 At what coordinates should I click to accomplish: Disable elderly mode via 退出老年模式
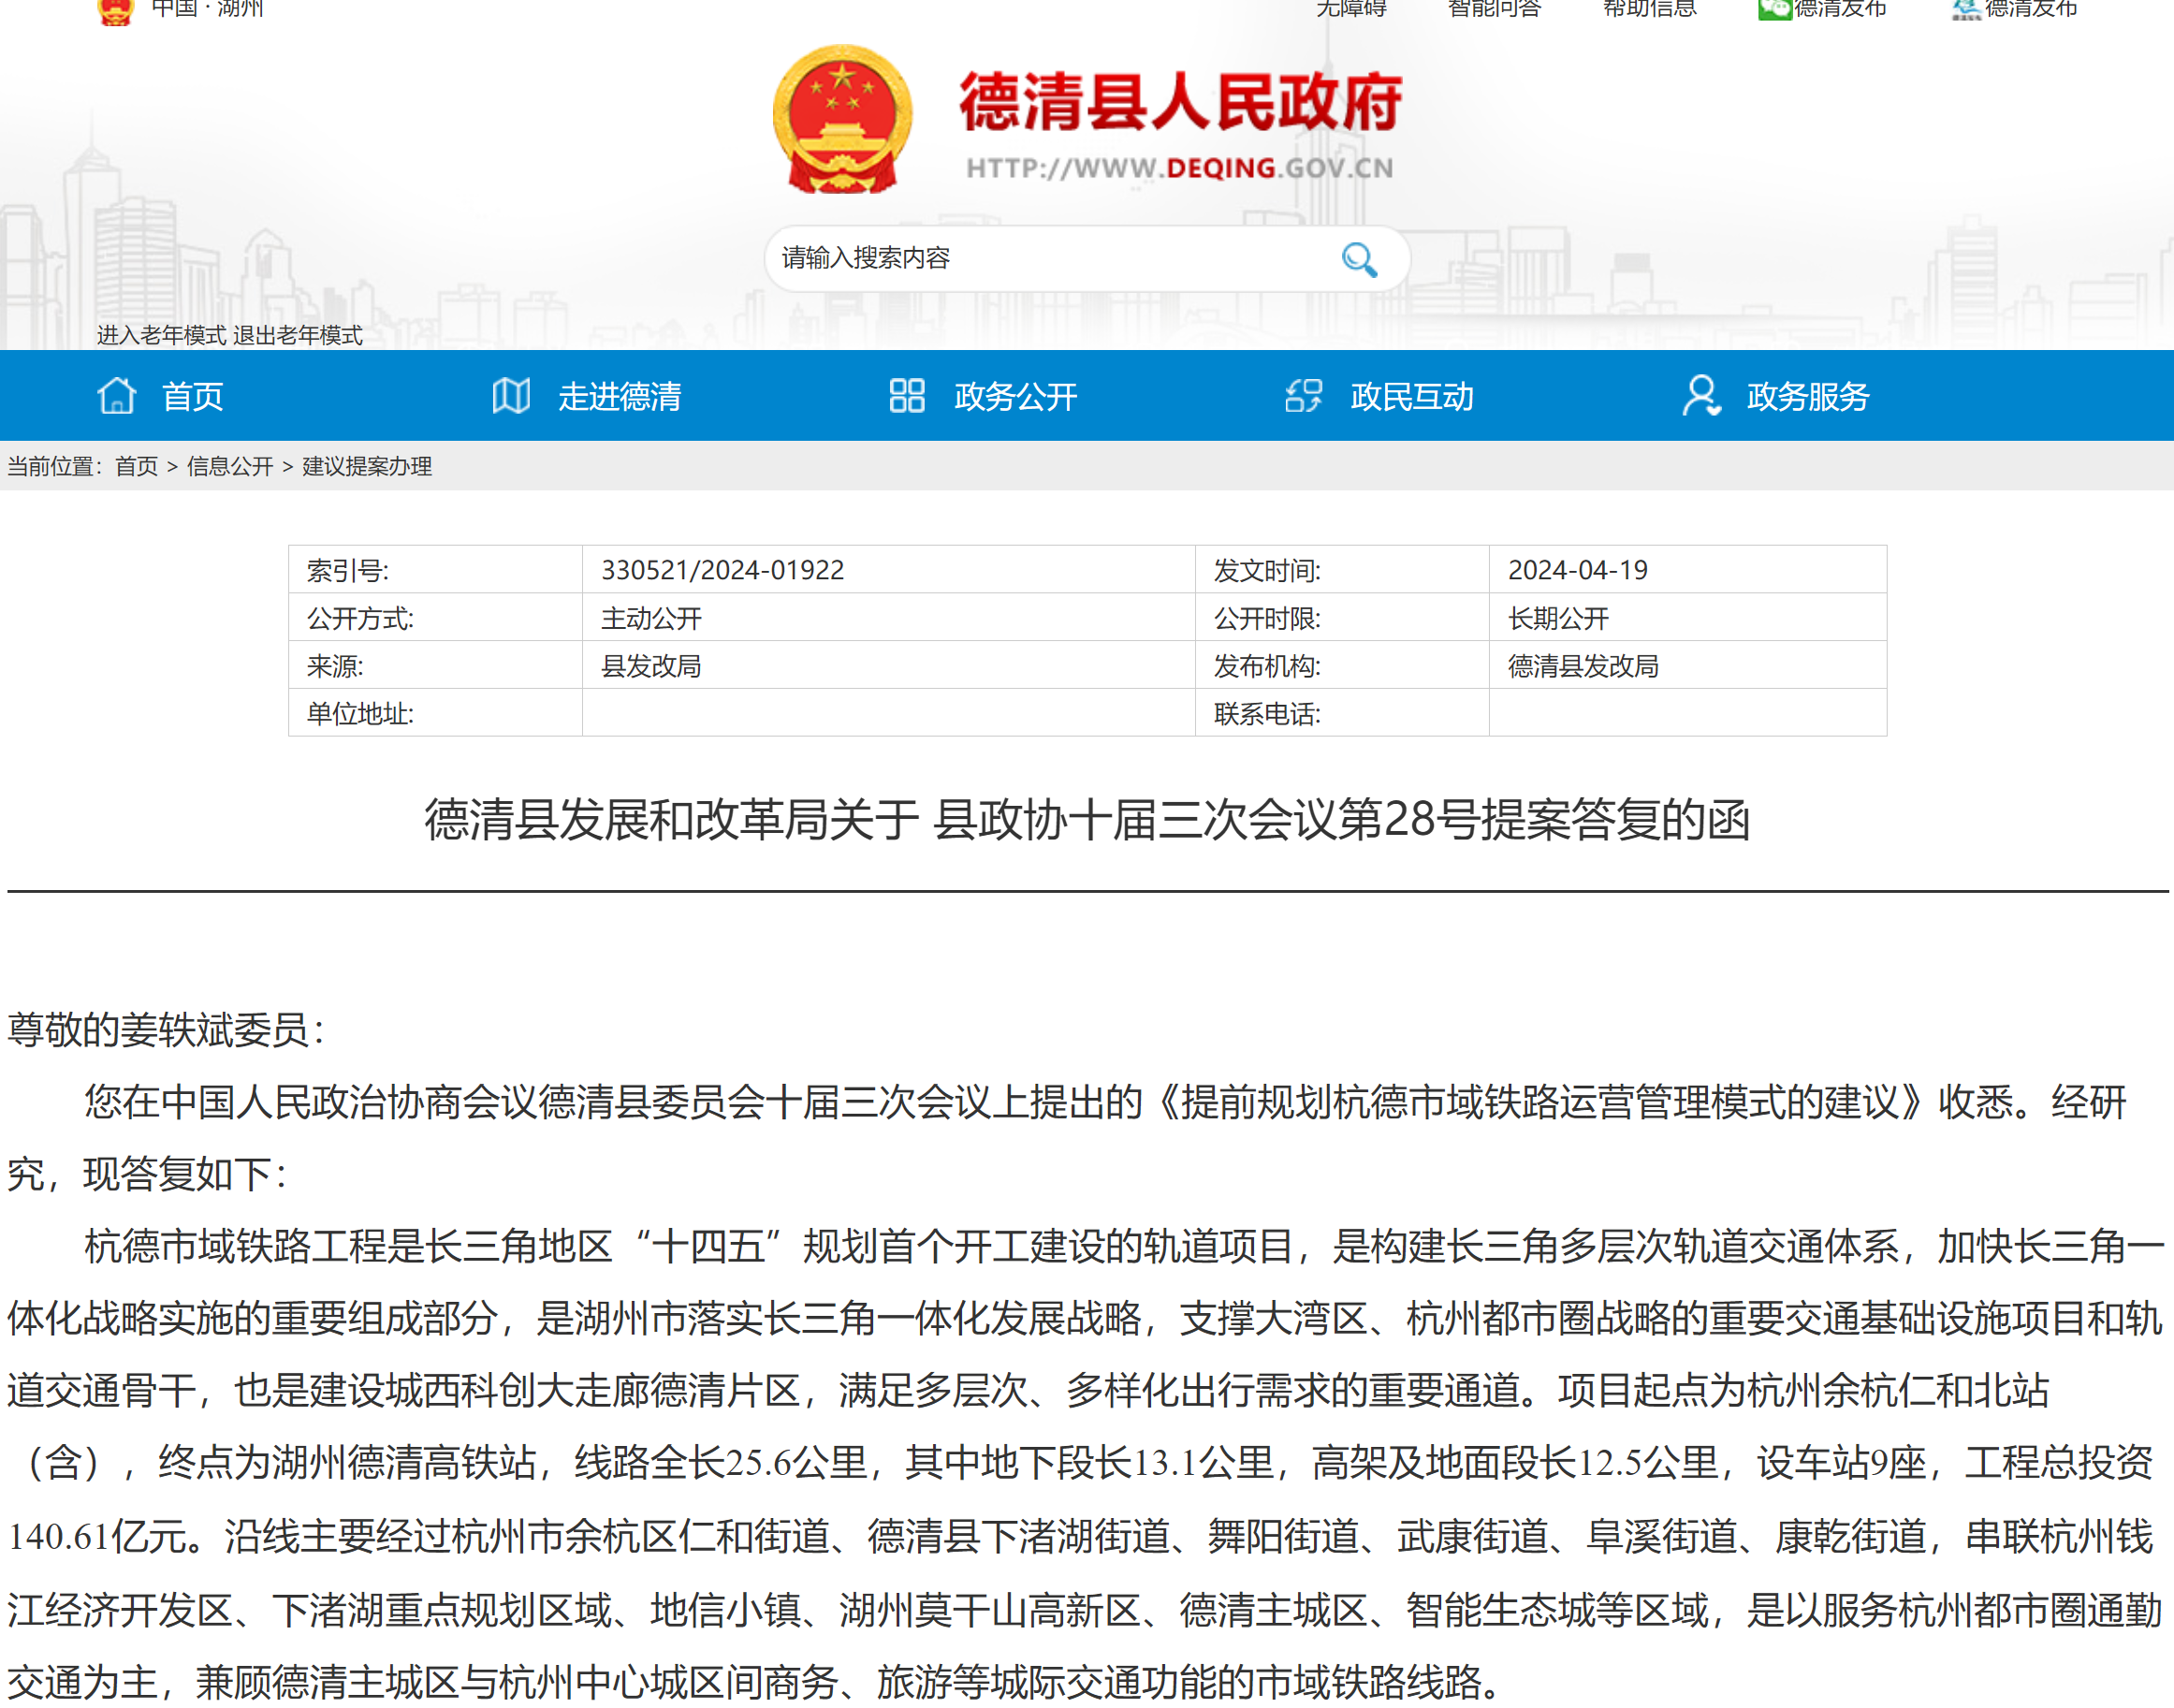[297, 335]
